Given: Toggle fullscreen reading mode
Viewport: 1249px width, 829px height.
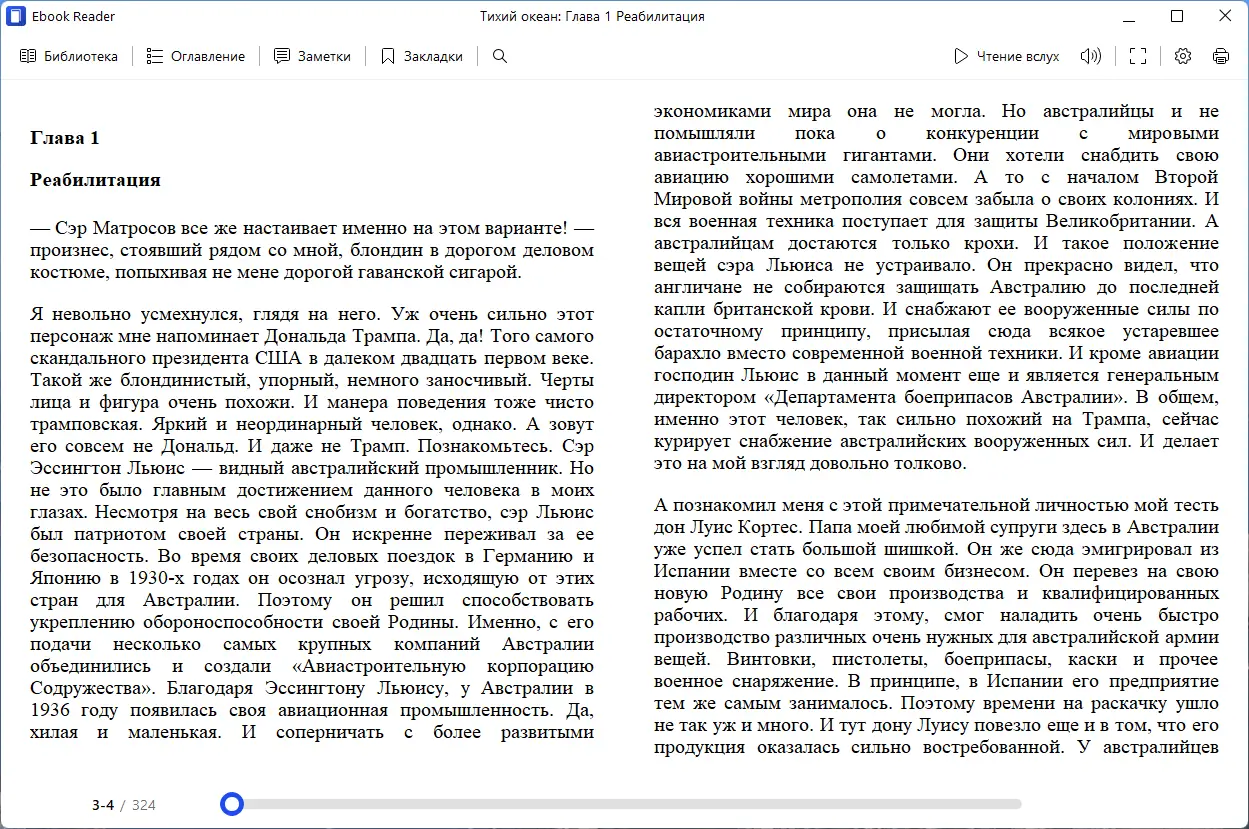Looking at the screenshot, I should click(1138, 56).
